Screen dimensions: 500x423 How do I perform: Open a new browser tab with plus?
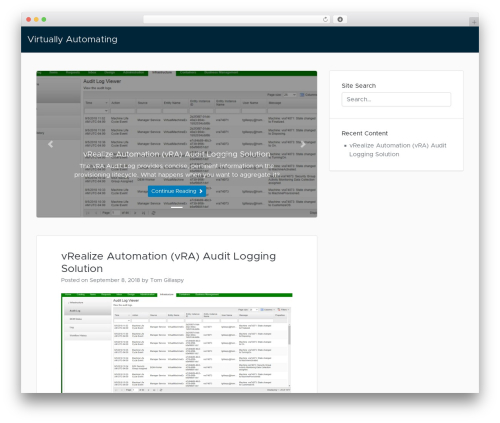pyautogui.click(x=474, y=22)
